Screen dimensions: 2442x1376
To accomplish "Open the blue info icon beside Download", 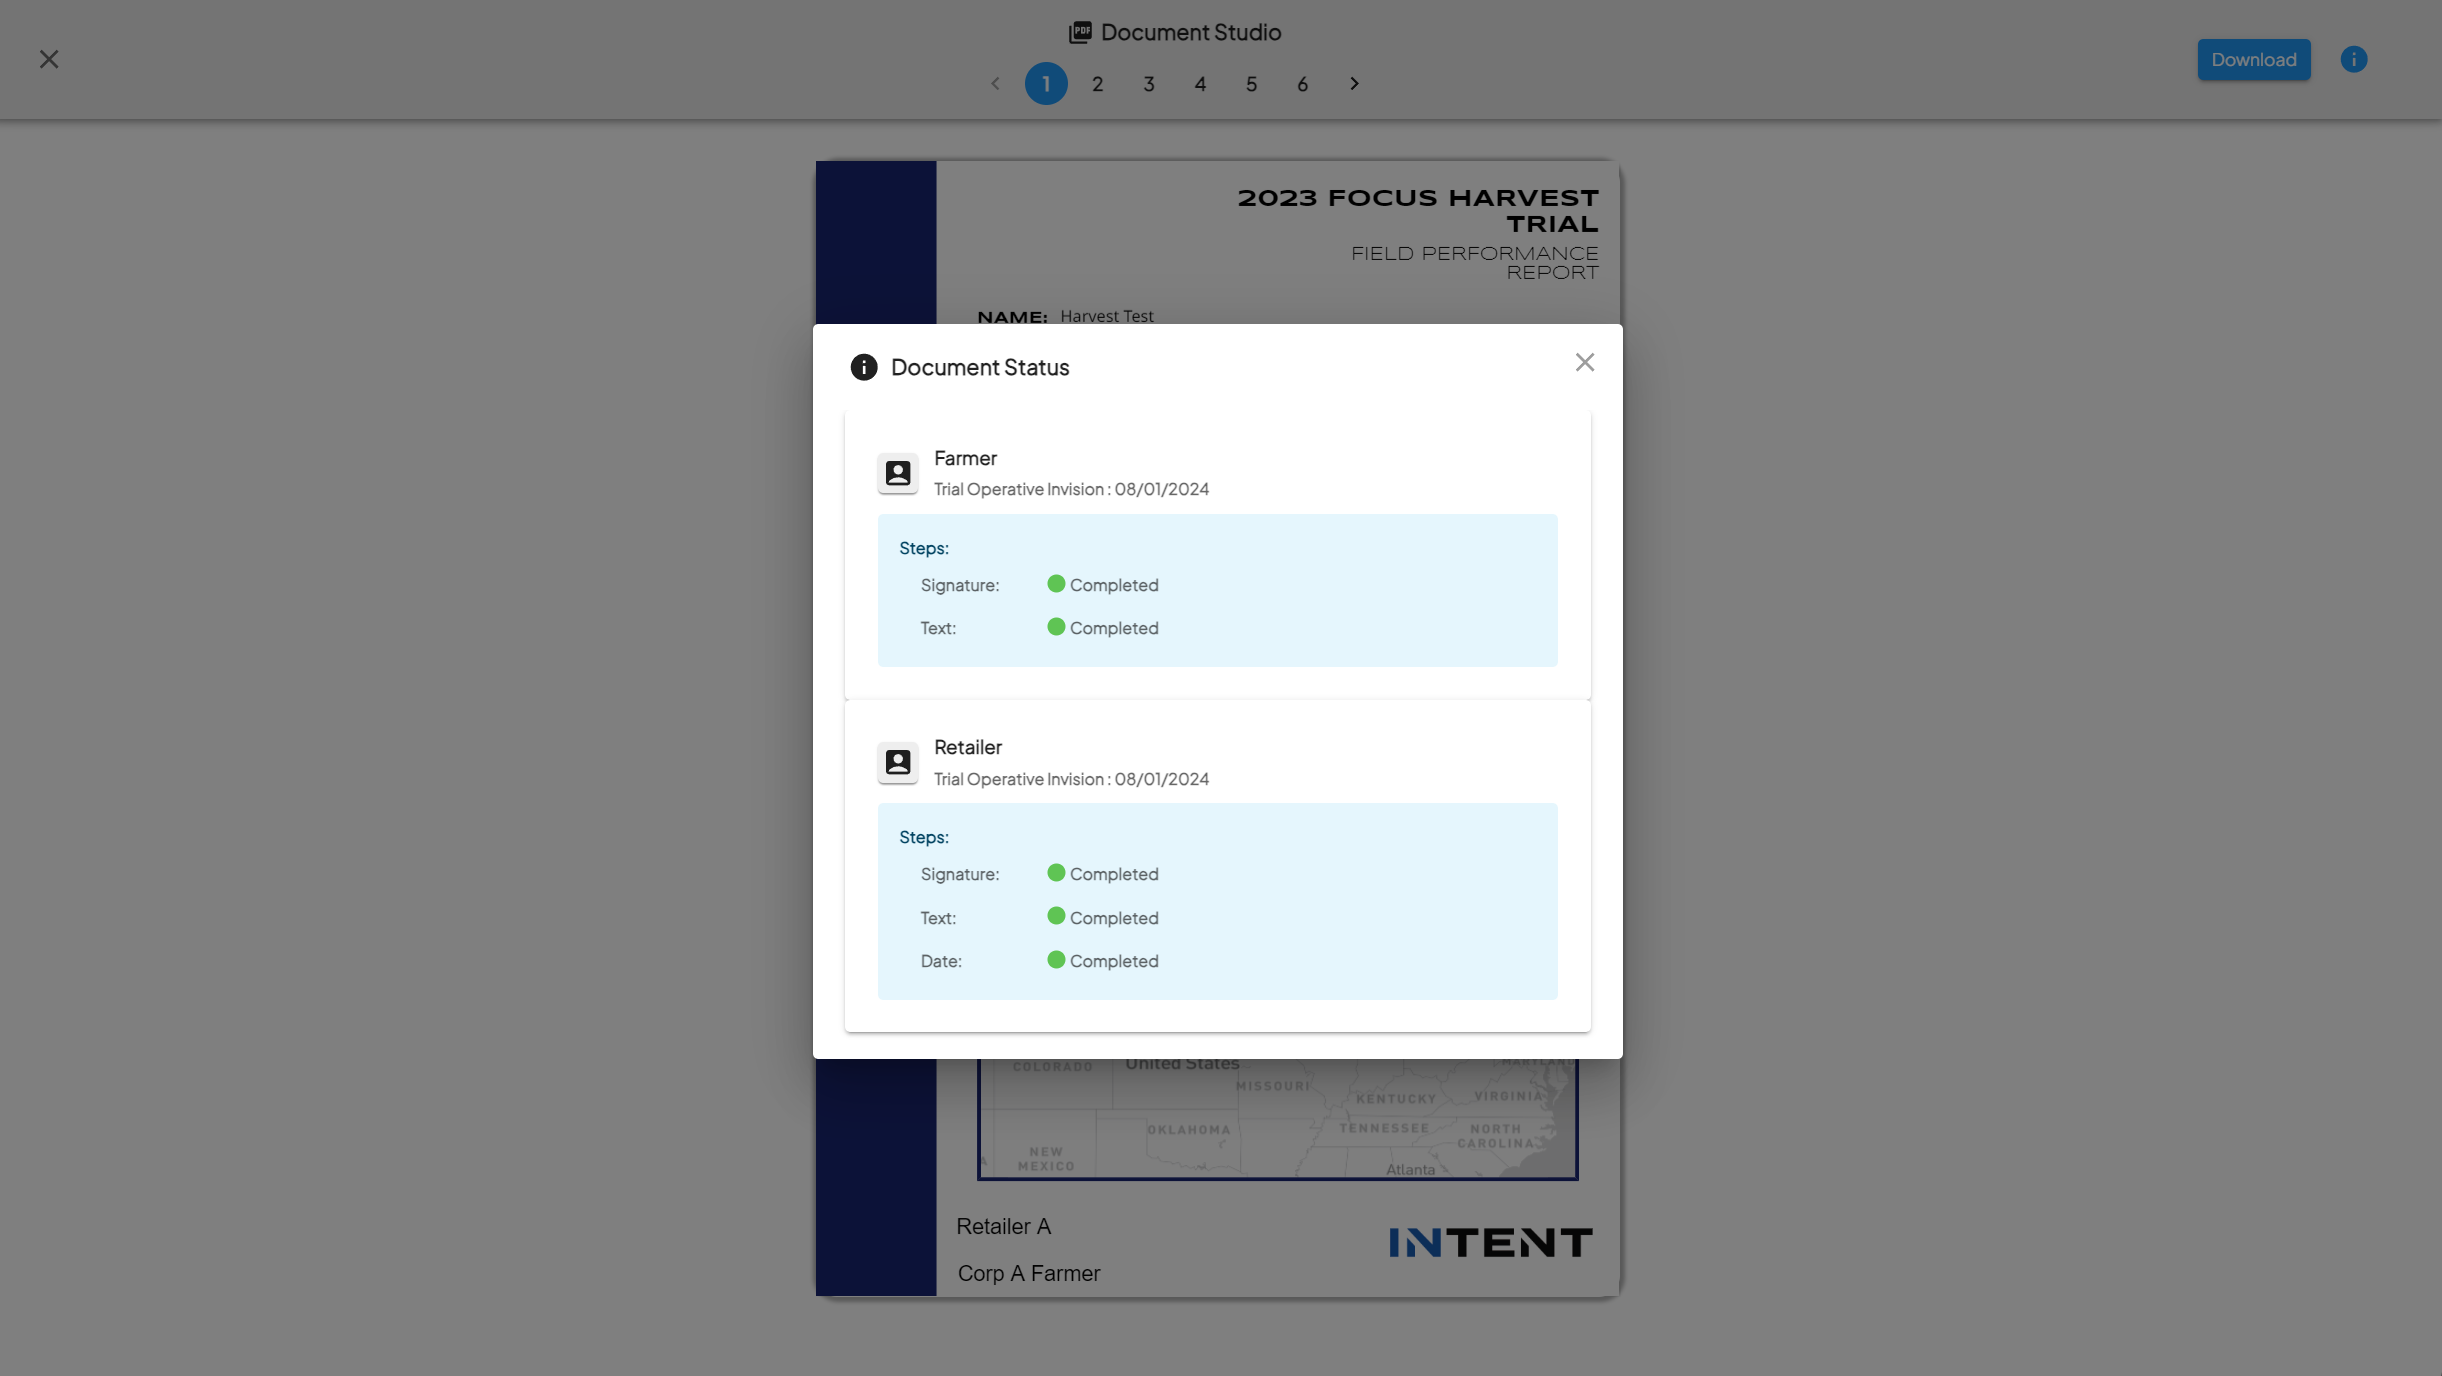I will [x=2353, y=59].
